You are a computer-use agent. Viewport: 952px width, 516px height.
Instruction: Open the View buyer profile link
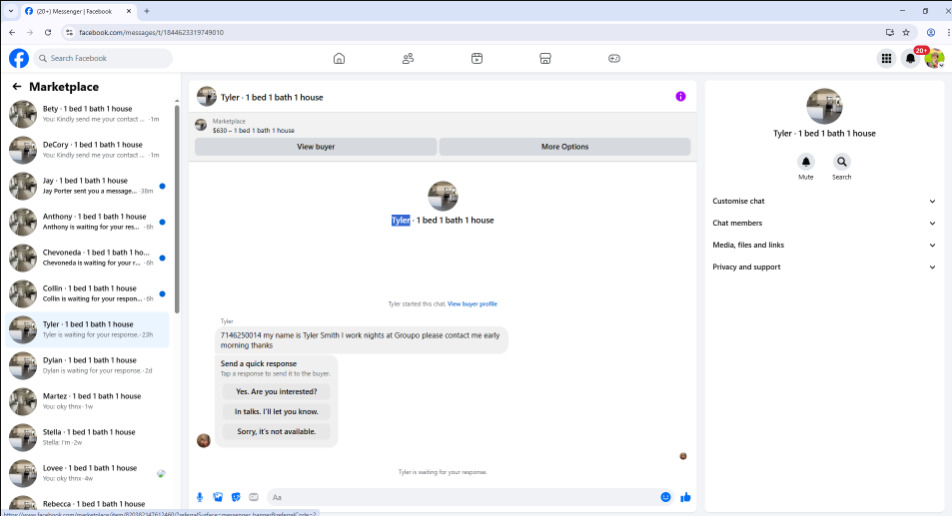point(472,304)
